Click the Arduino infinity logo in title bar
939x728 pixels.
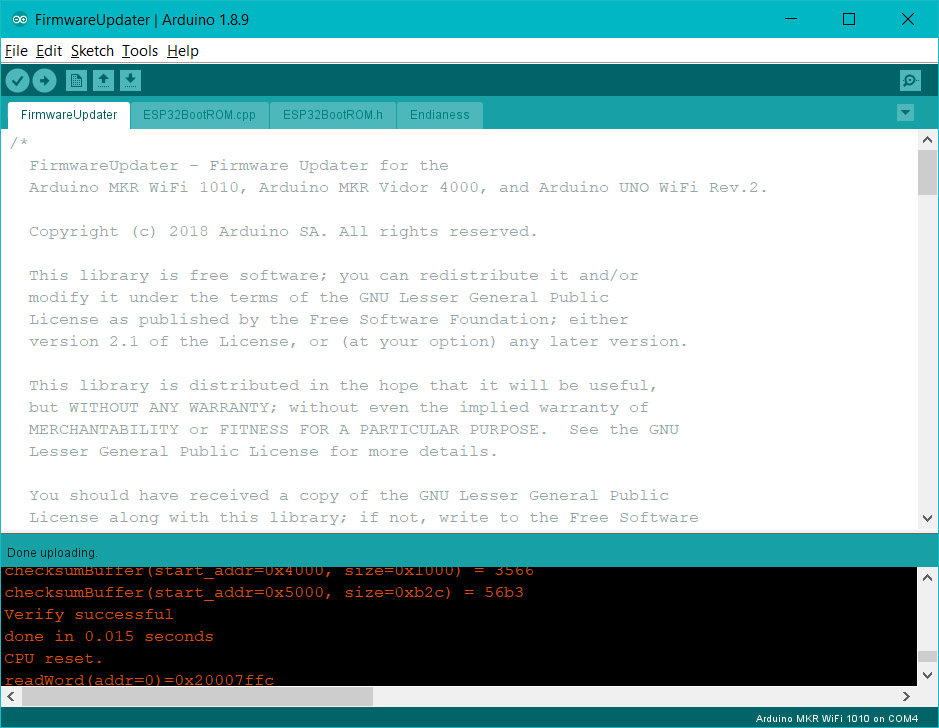pos(19,19)
